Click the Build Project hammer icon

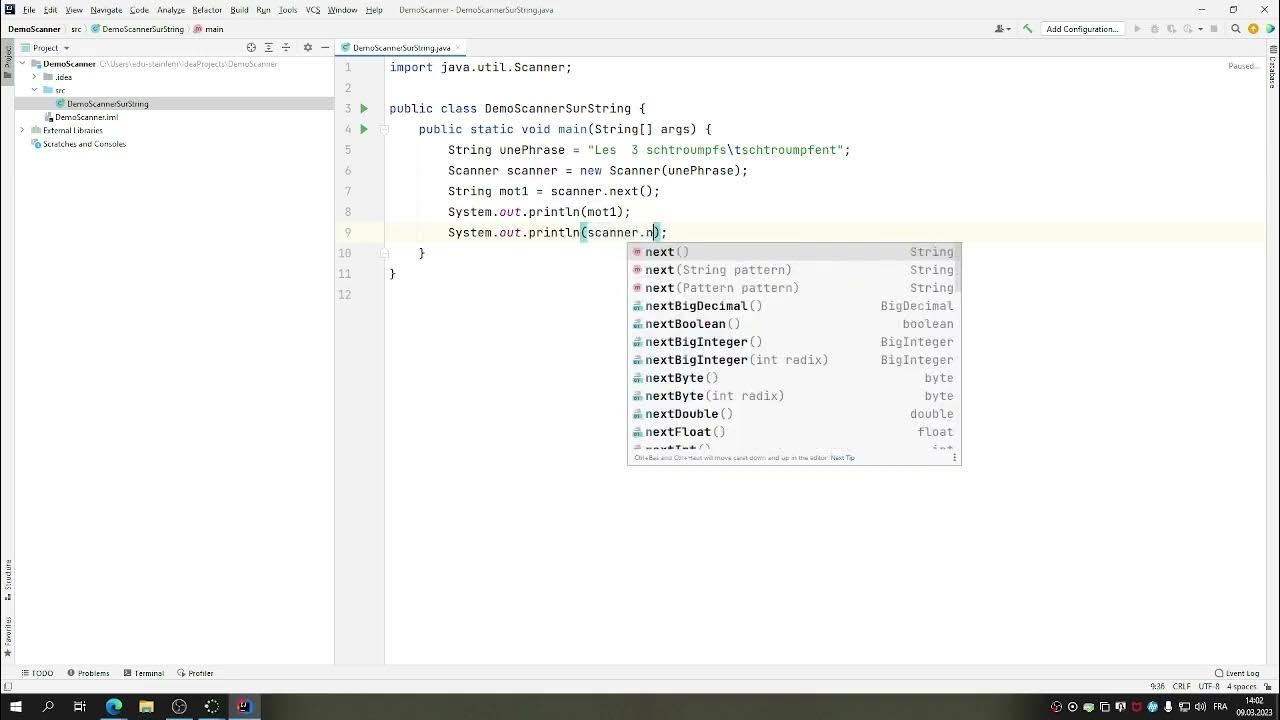[1027, 29]
